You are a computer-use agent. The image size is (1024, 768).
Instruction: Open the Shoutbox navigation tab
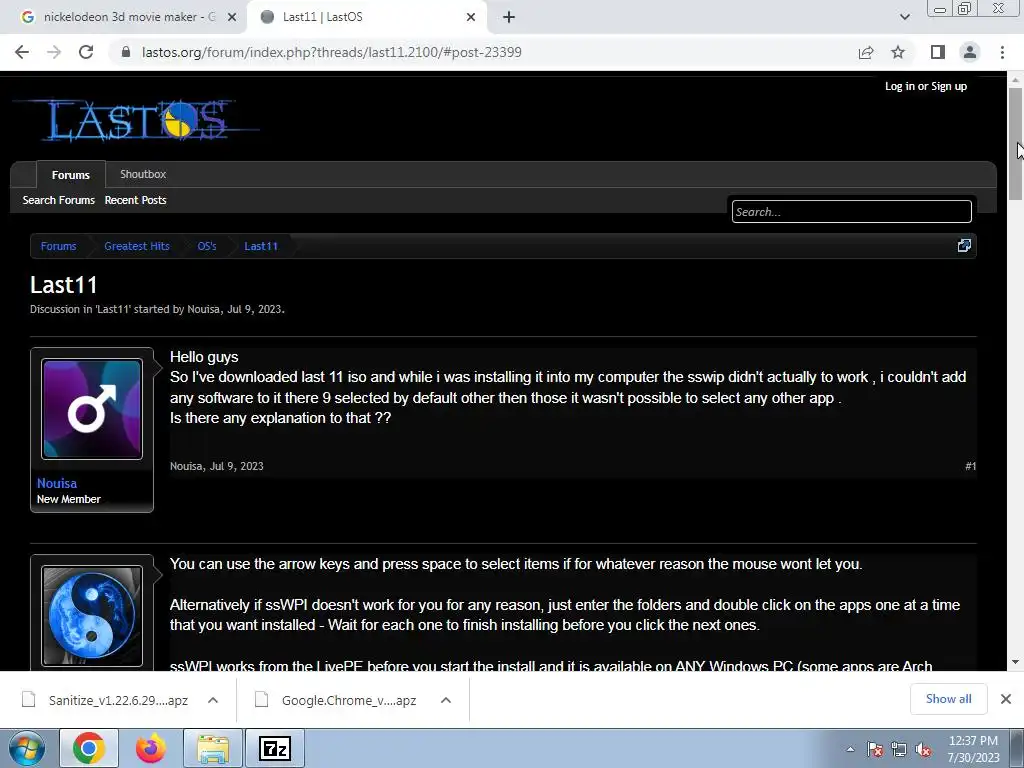click(143, 174)
